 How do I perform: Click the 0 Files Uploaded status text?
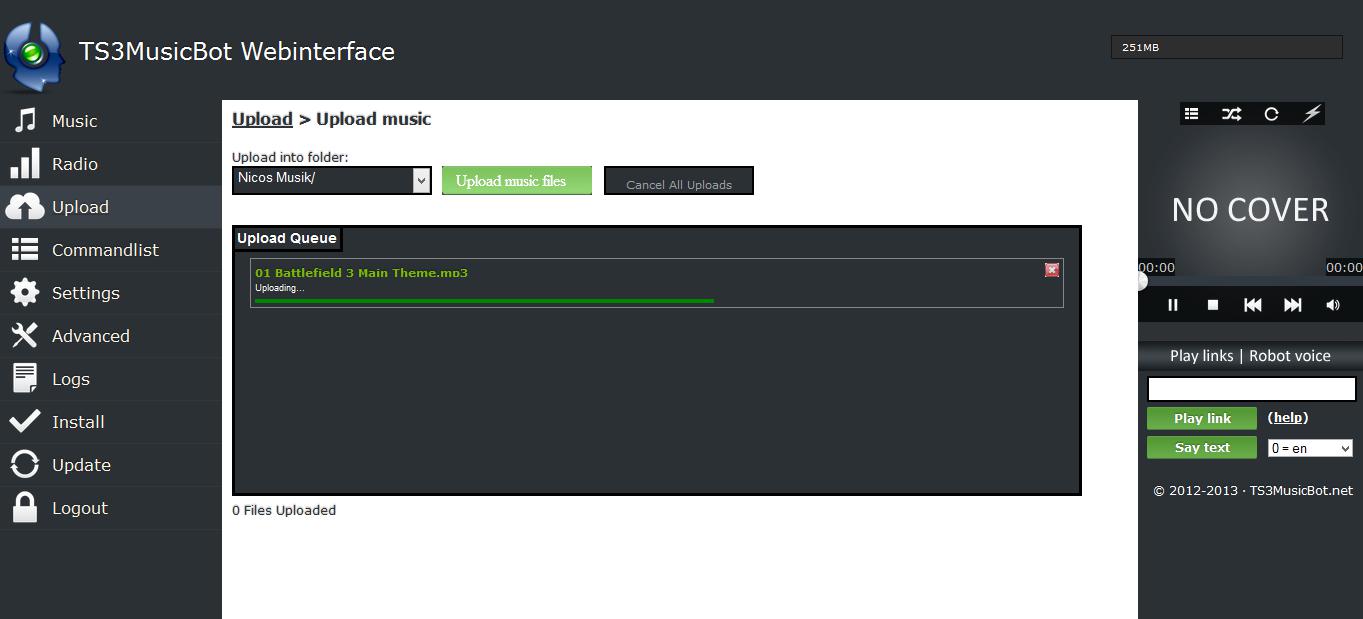pos(284,510)
